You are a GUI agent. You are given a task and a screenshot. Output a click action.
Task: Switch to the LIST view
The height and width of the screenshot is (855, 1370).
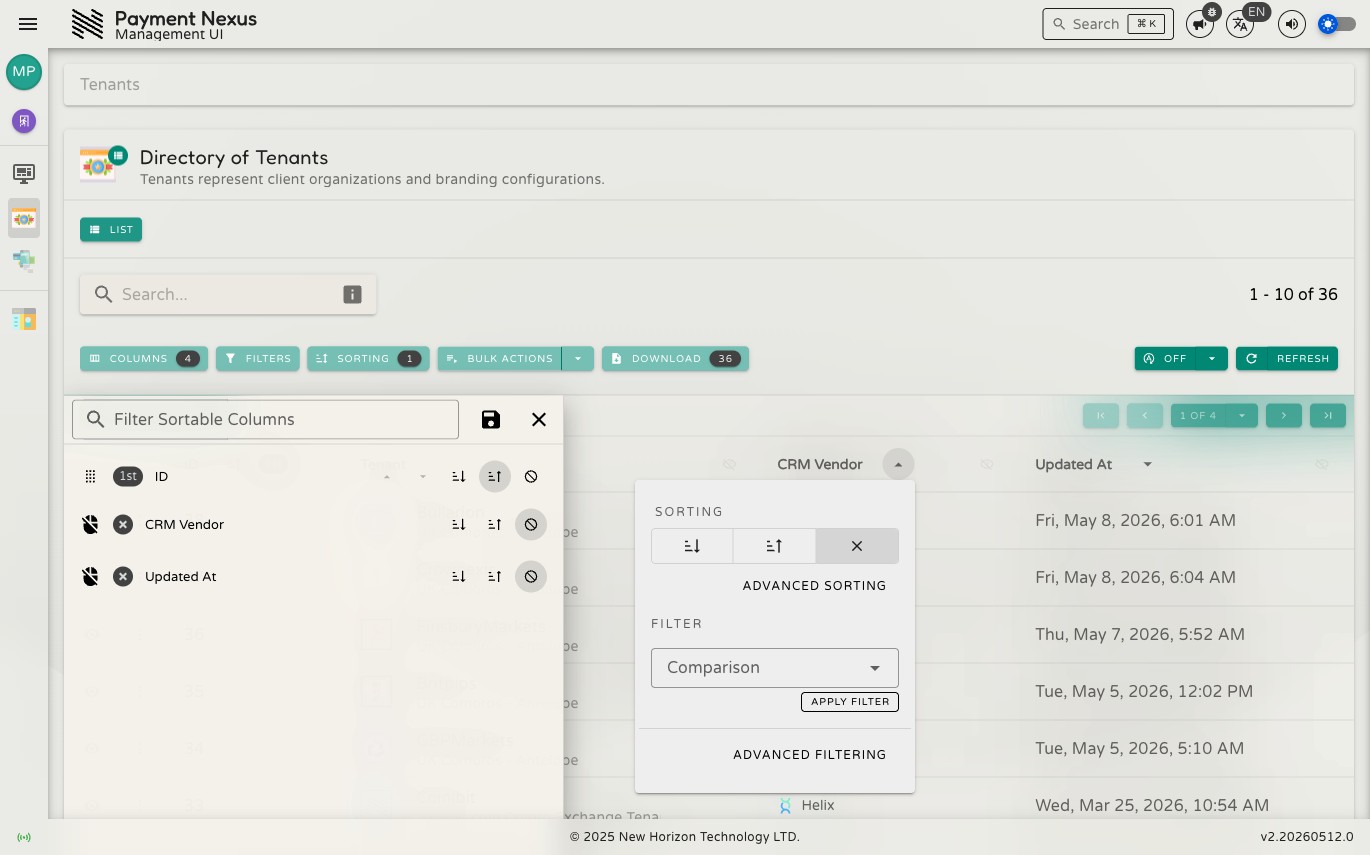(111, 229)
